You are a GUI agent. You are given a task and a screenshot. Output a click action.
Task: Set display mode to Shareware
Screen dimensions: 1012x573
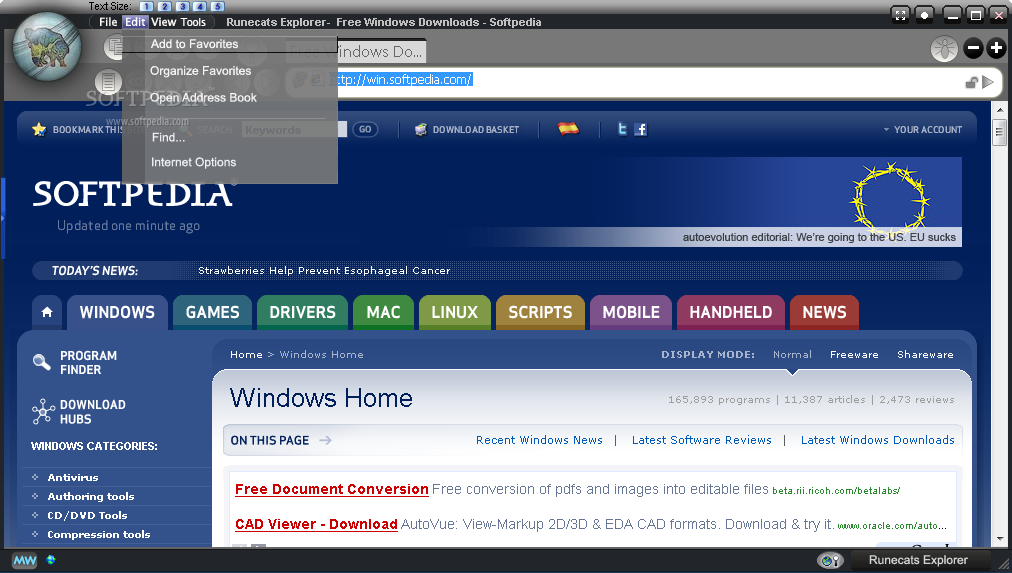[x=925, y=355]
